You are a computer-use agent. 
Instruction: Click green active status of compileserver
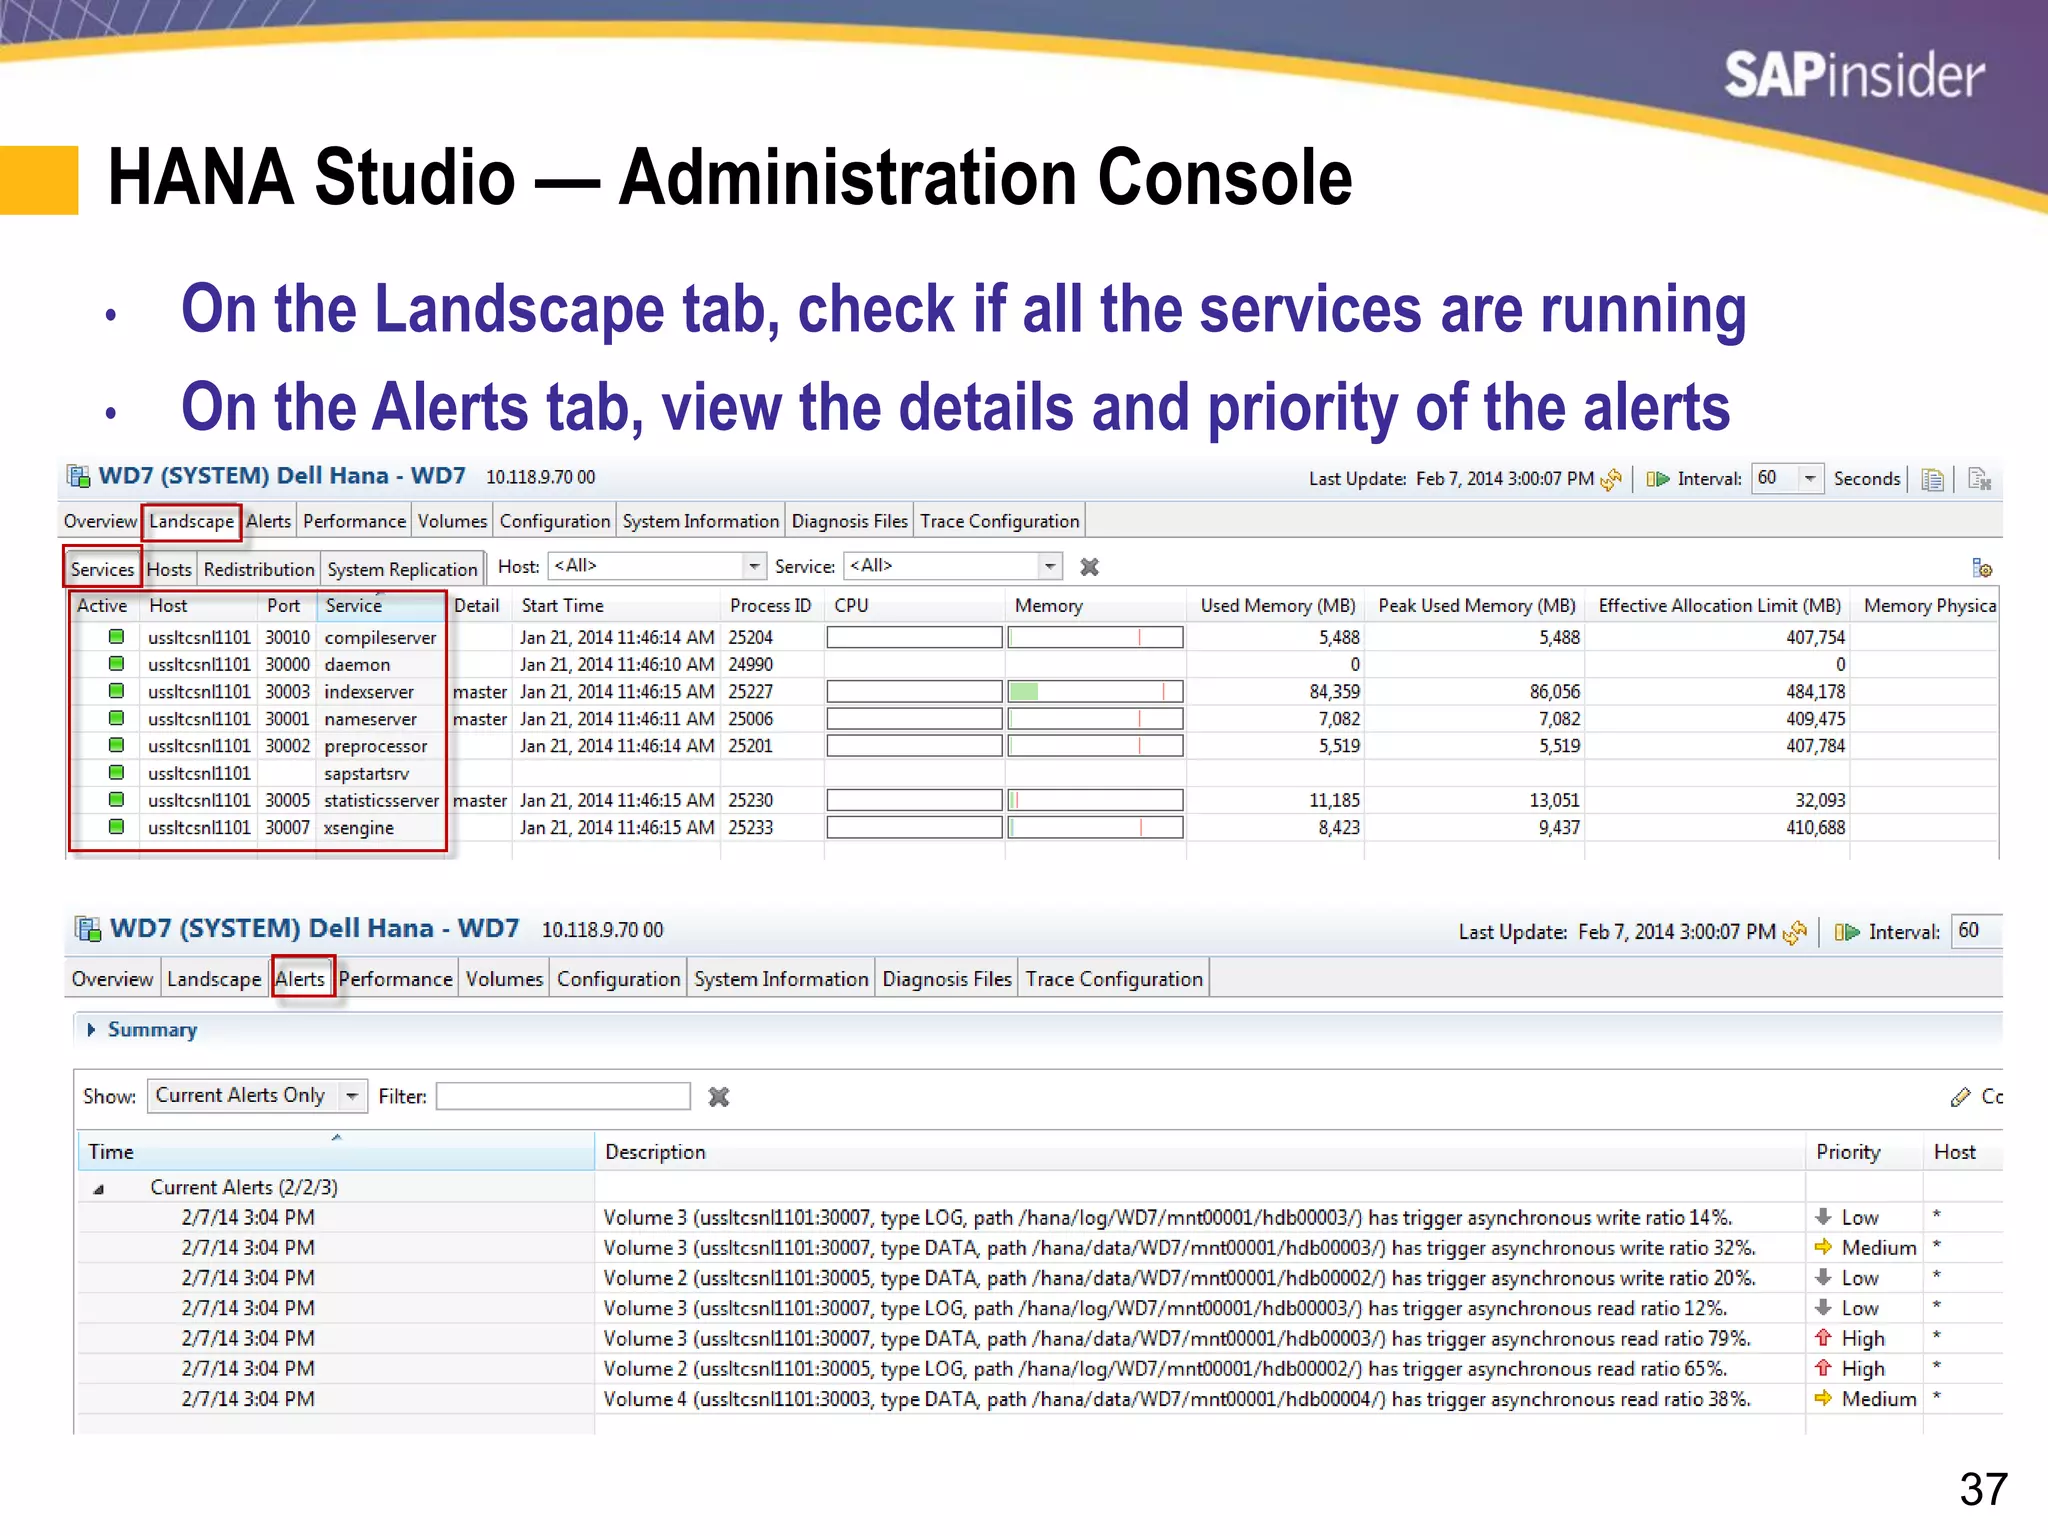point(116,636)
